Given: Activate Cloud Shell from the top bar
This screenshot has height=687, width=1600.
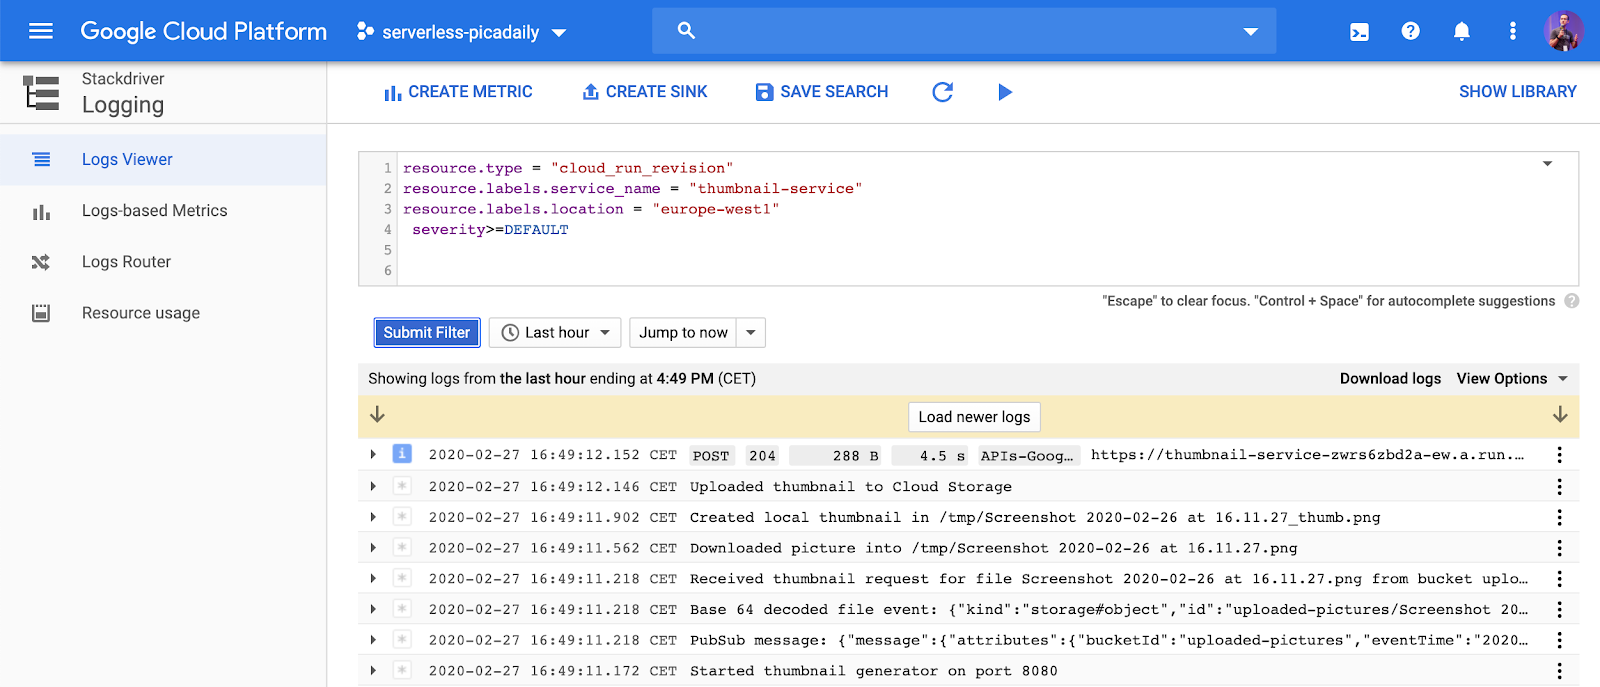Looking at the screenshot, I should (1359, 32).
